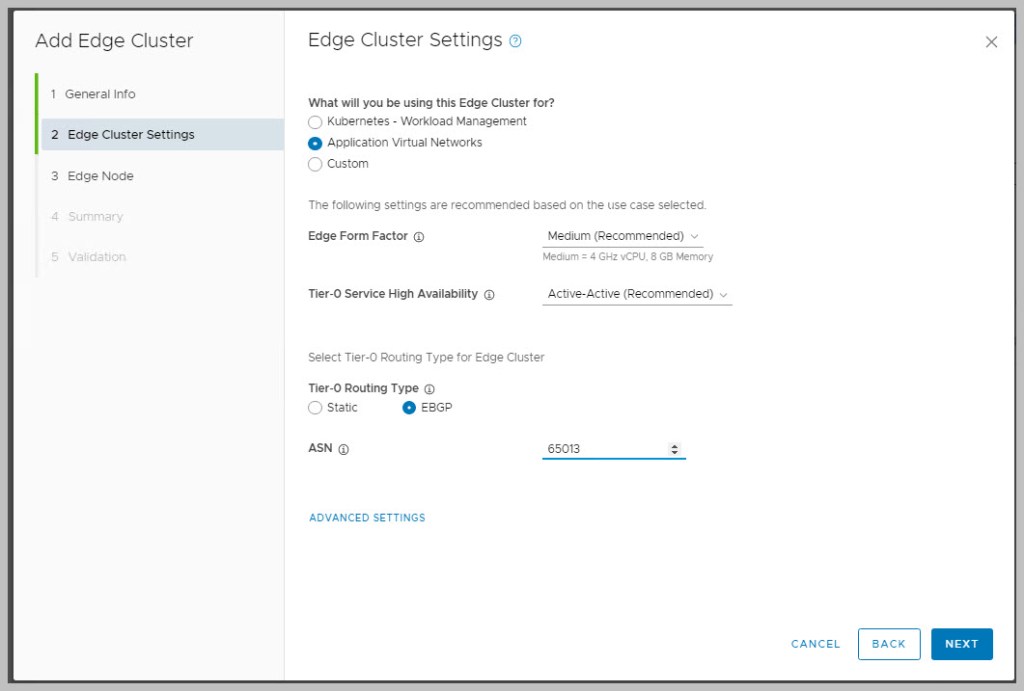The width and height of the screenshot is (1024, 691).
Task: Click info icon next to Edge Form Factor
Action: click(419, 237)
